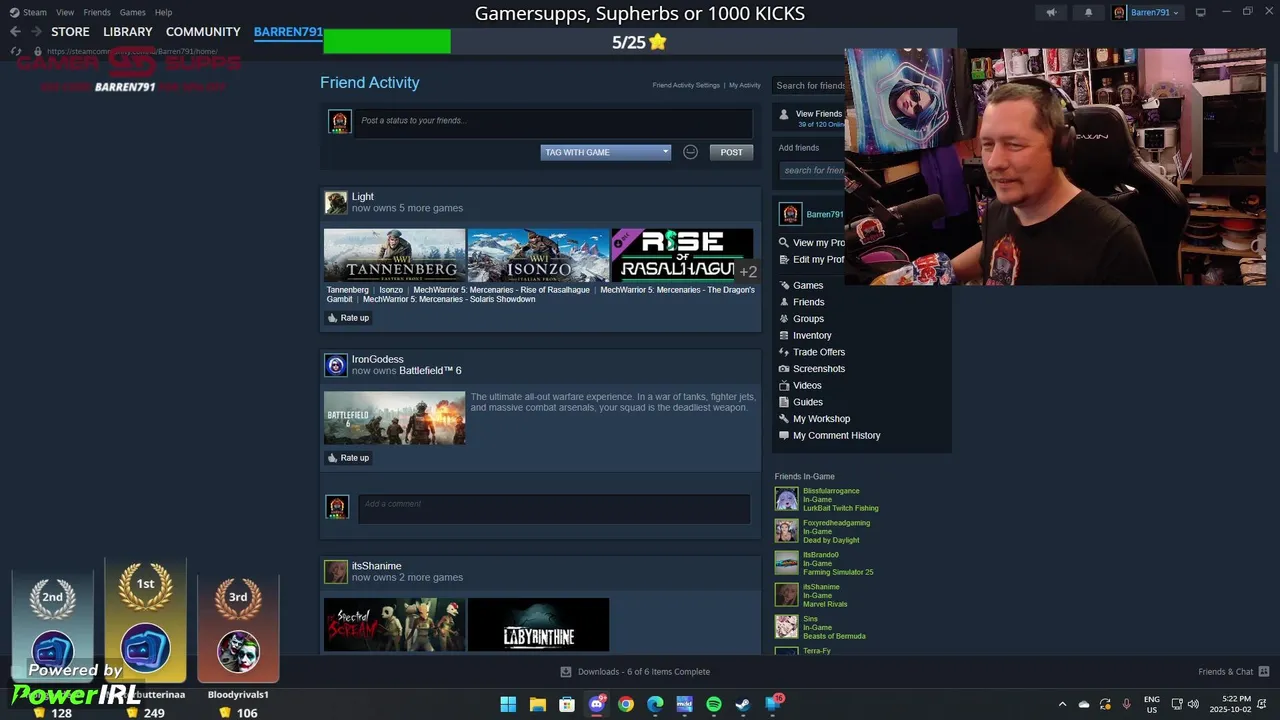This screenshot has width=1280, height=720.
Task: Open the Rise of Rasalhague thumbnail
Action: (x=682, y=255)
